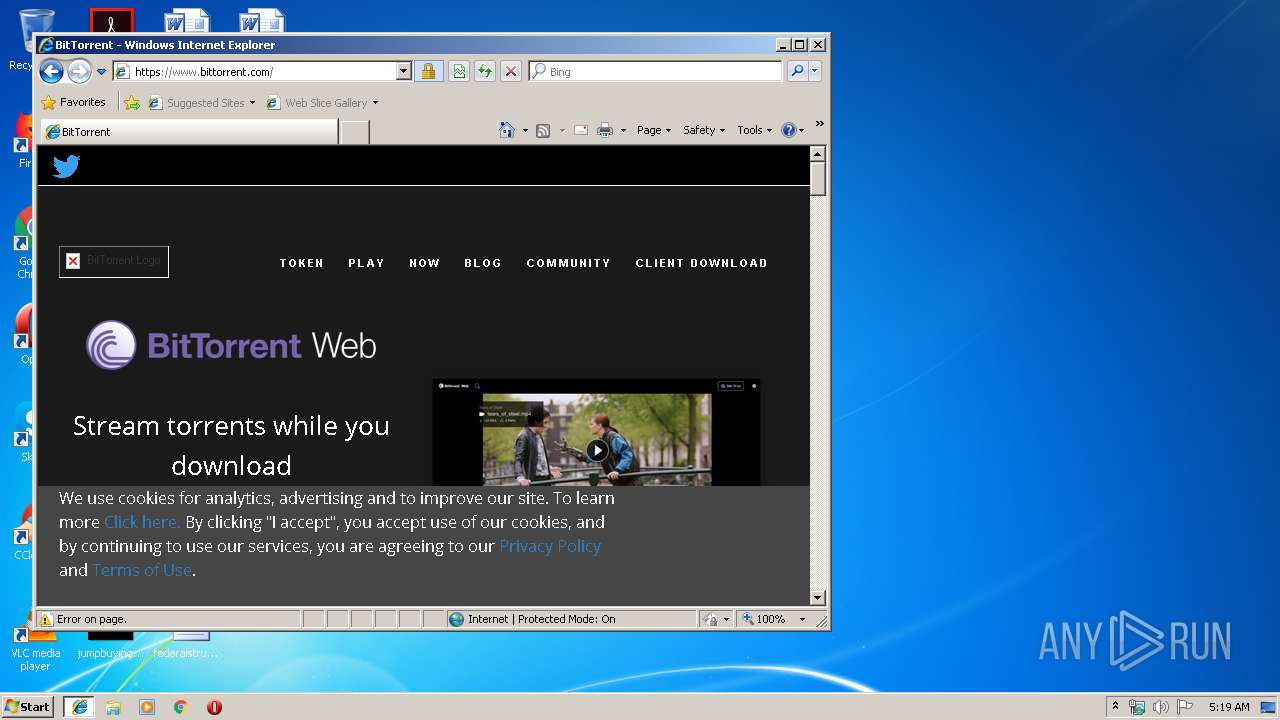This screenshot has height=720, width=1280.
Task: Click the Print icon
Action: [x=605, y=131]
